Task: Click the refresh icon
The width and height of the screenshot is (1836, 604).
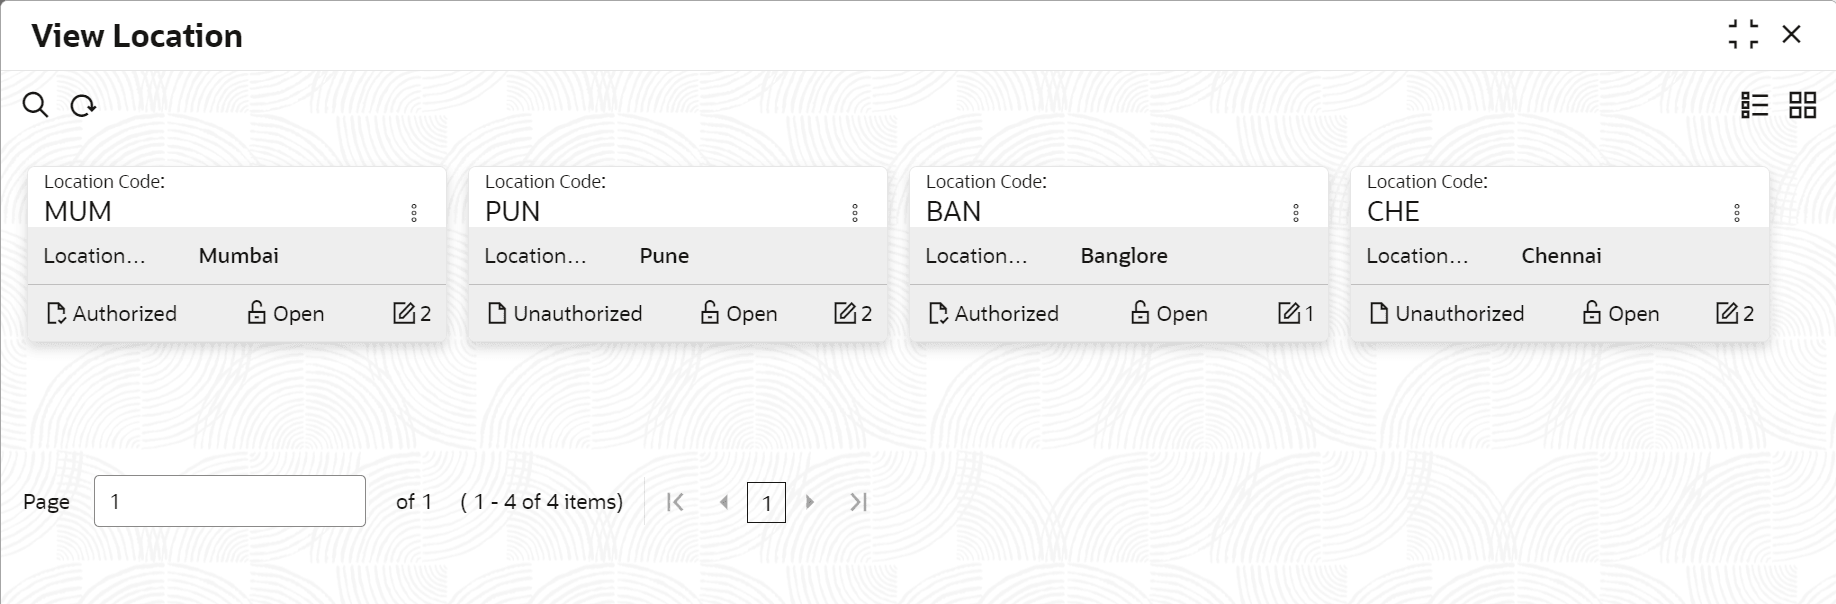Action: (x=83, y=105)
